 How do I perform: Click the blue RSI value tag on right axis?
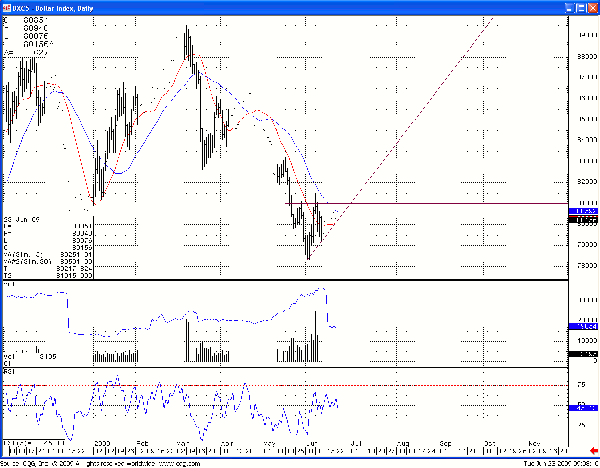(582, 407)
